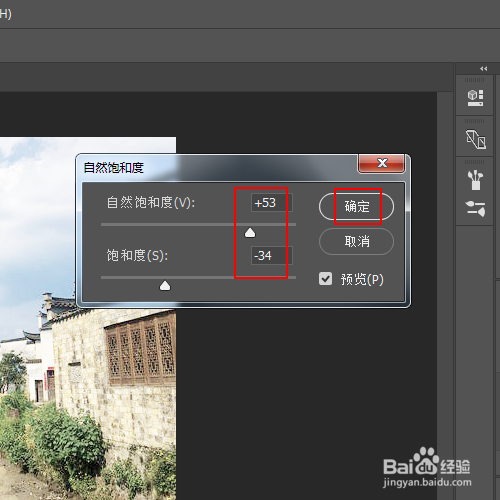The height and width of the screenshot is (500, 500).
Task: Click the 饱和度(S) label
Action: click(x=137, y=255)
